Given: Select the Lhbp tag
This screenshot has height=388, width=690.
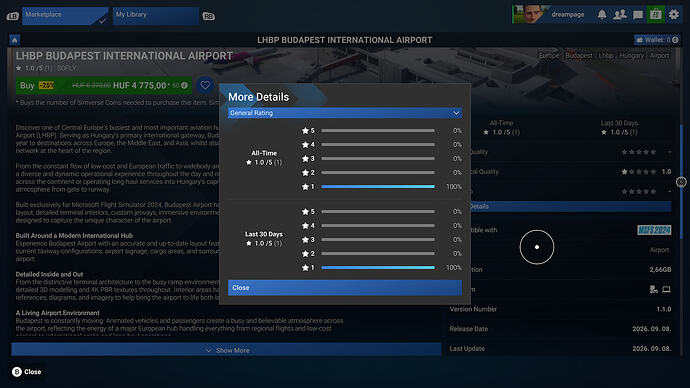Looking at the screenshot, I should pos(606,56).
